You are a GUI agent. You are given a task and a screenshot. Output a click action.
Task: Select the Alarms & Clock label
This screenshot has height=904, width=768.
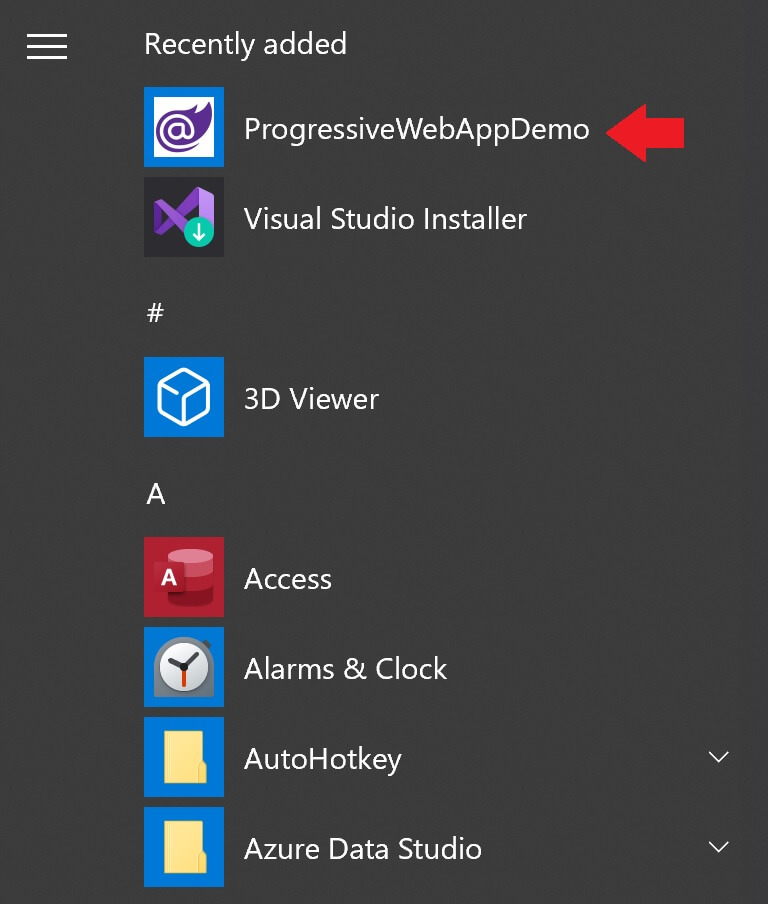(345, 669)
